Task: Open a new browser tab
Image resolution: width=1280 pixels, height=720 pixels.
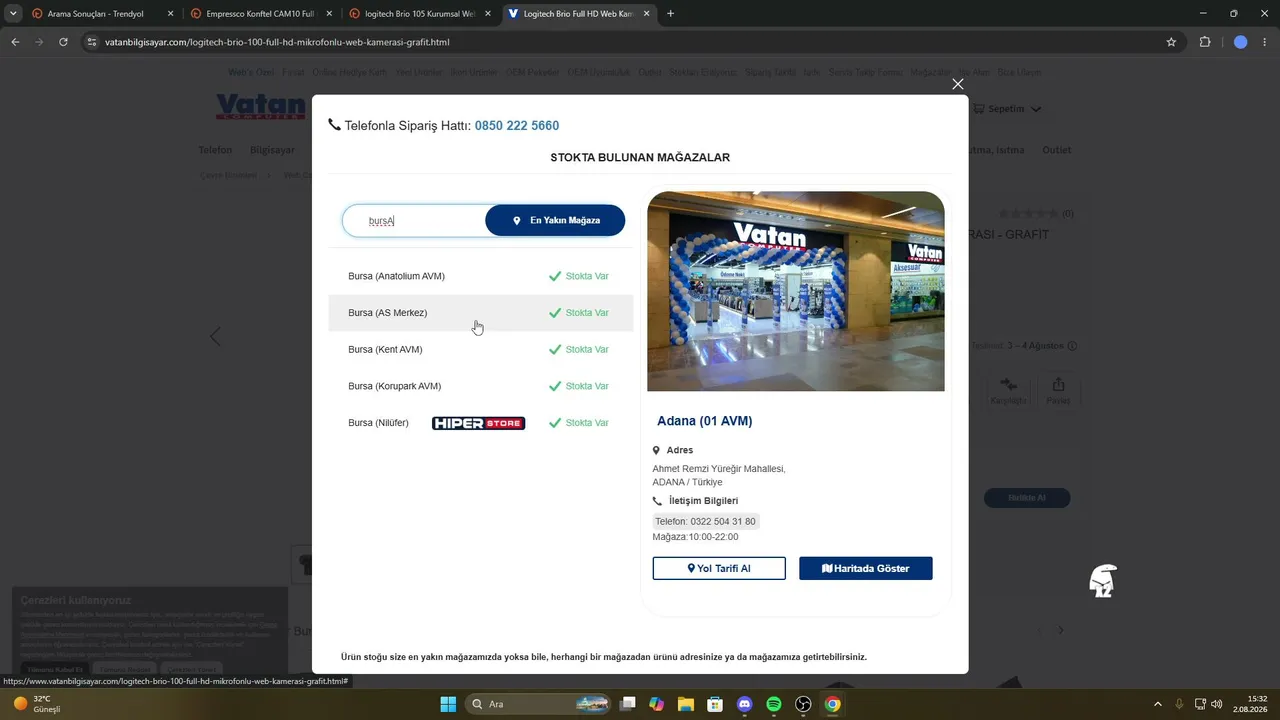Action: [x=670, y=14]
